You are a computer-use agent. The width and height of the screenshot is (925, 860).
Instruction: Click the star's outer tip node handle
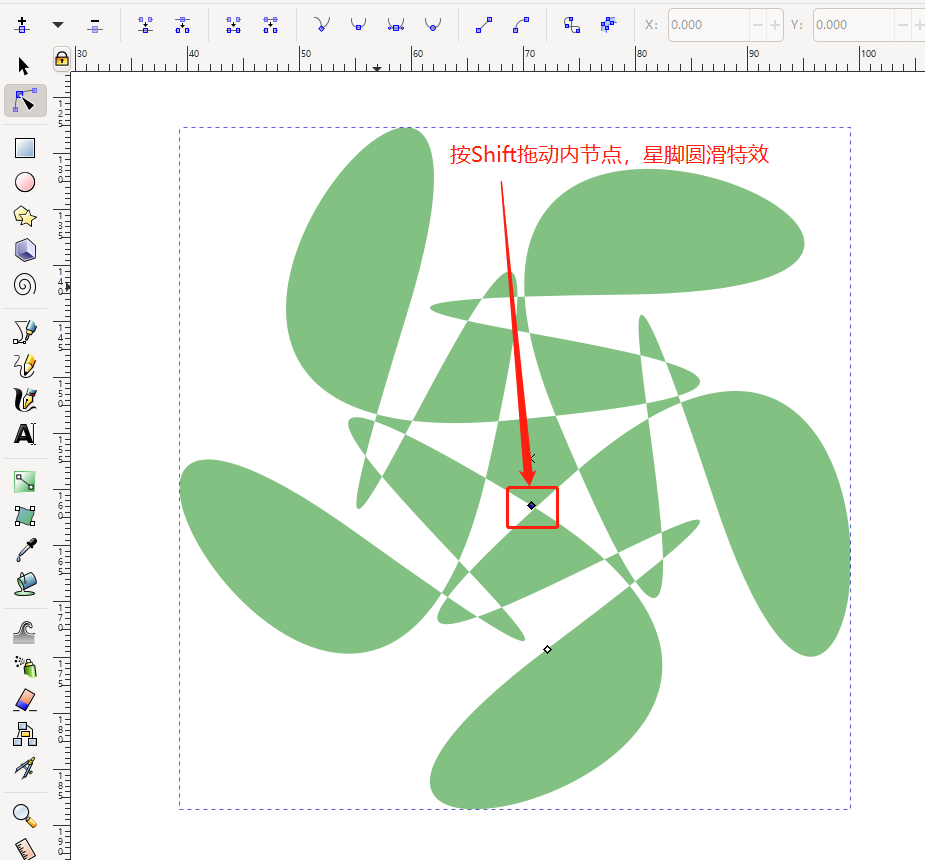point(547,649)
